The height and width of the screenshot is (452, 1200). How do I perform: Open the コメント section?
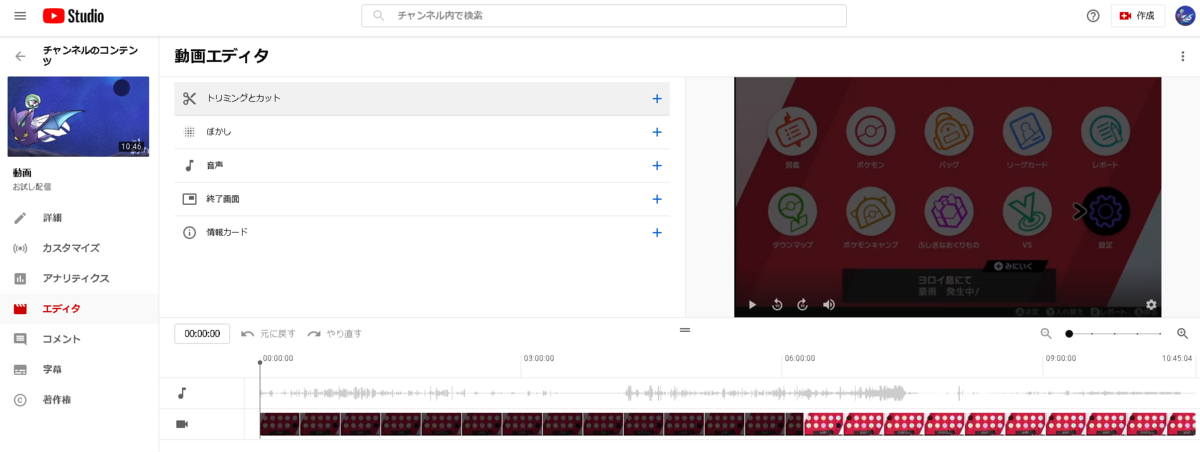[x=79, y=339]
